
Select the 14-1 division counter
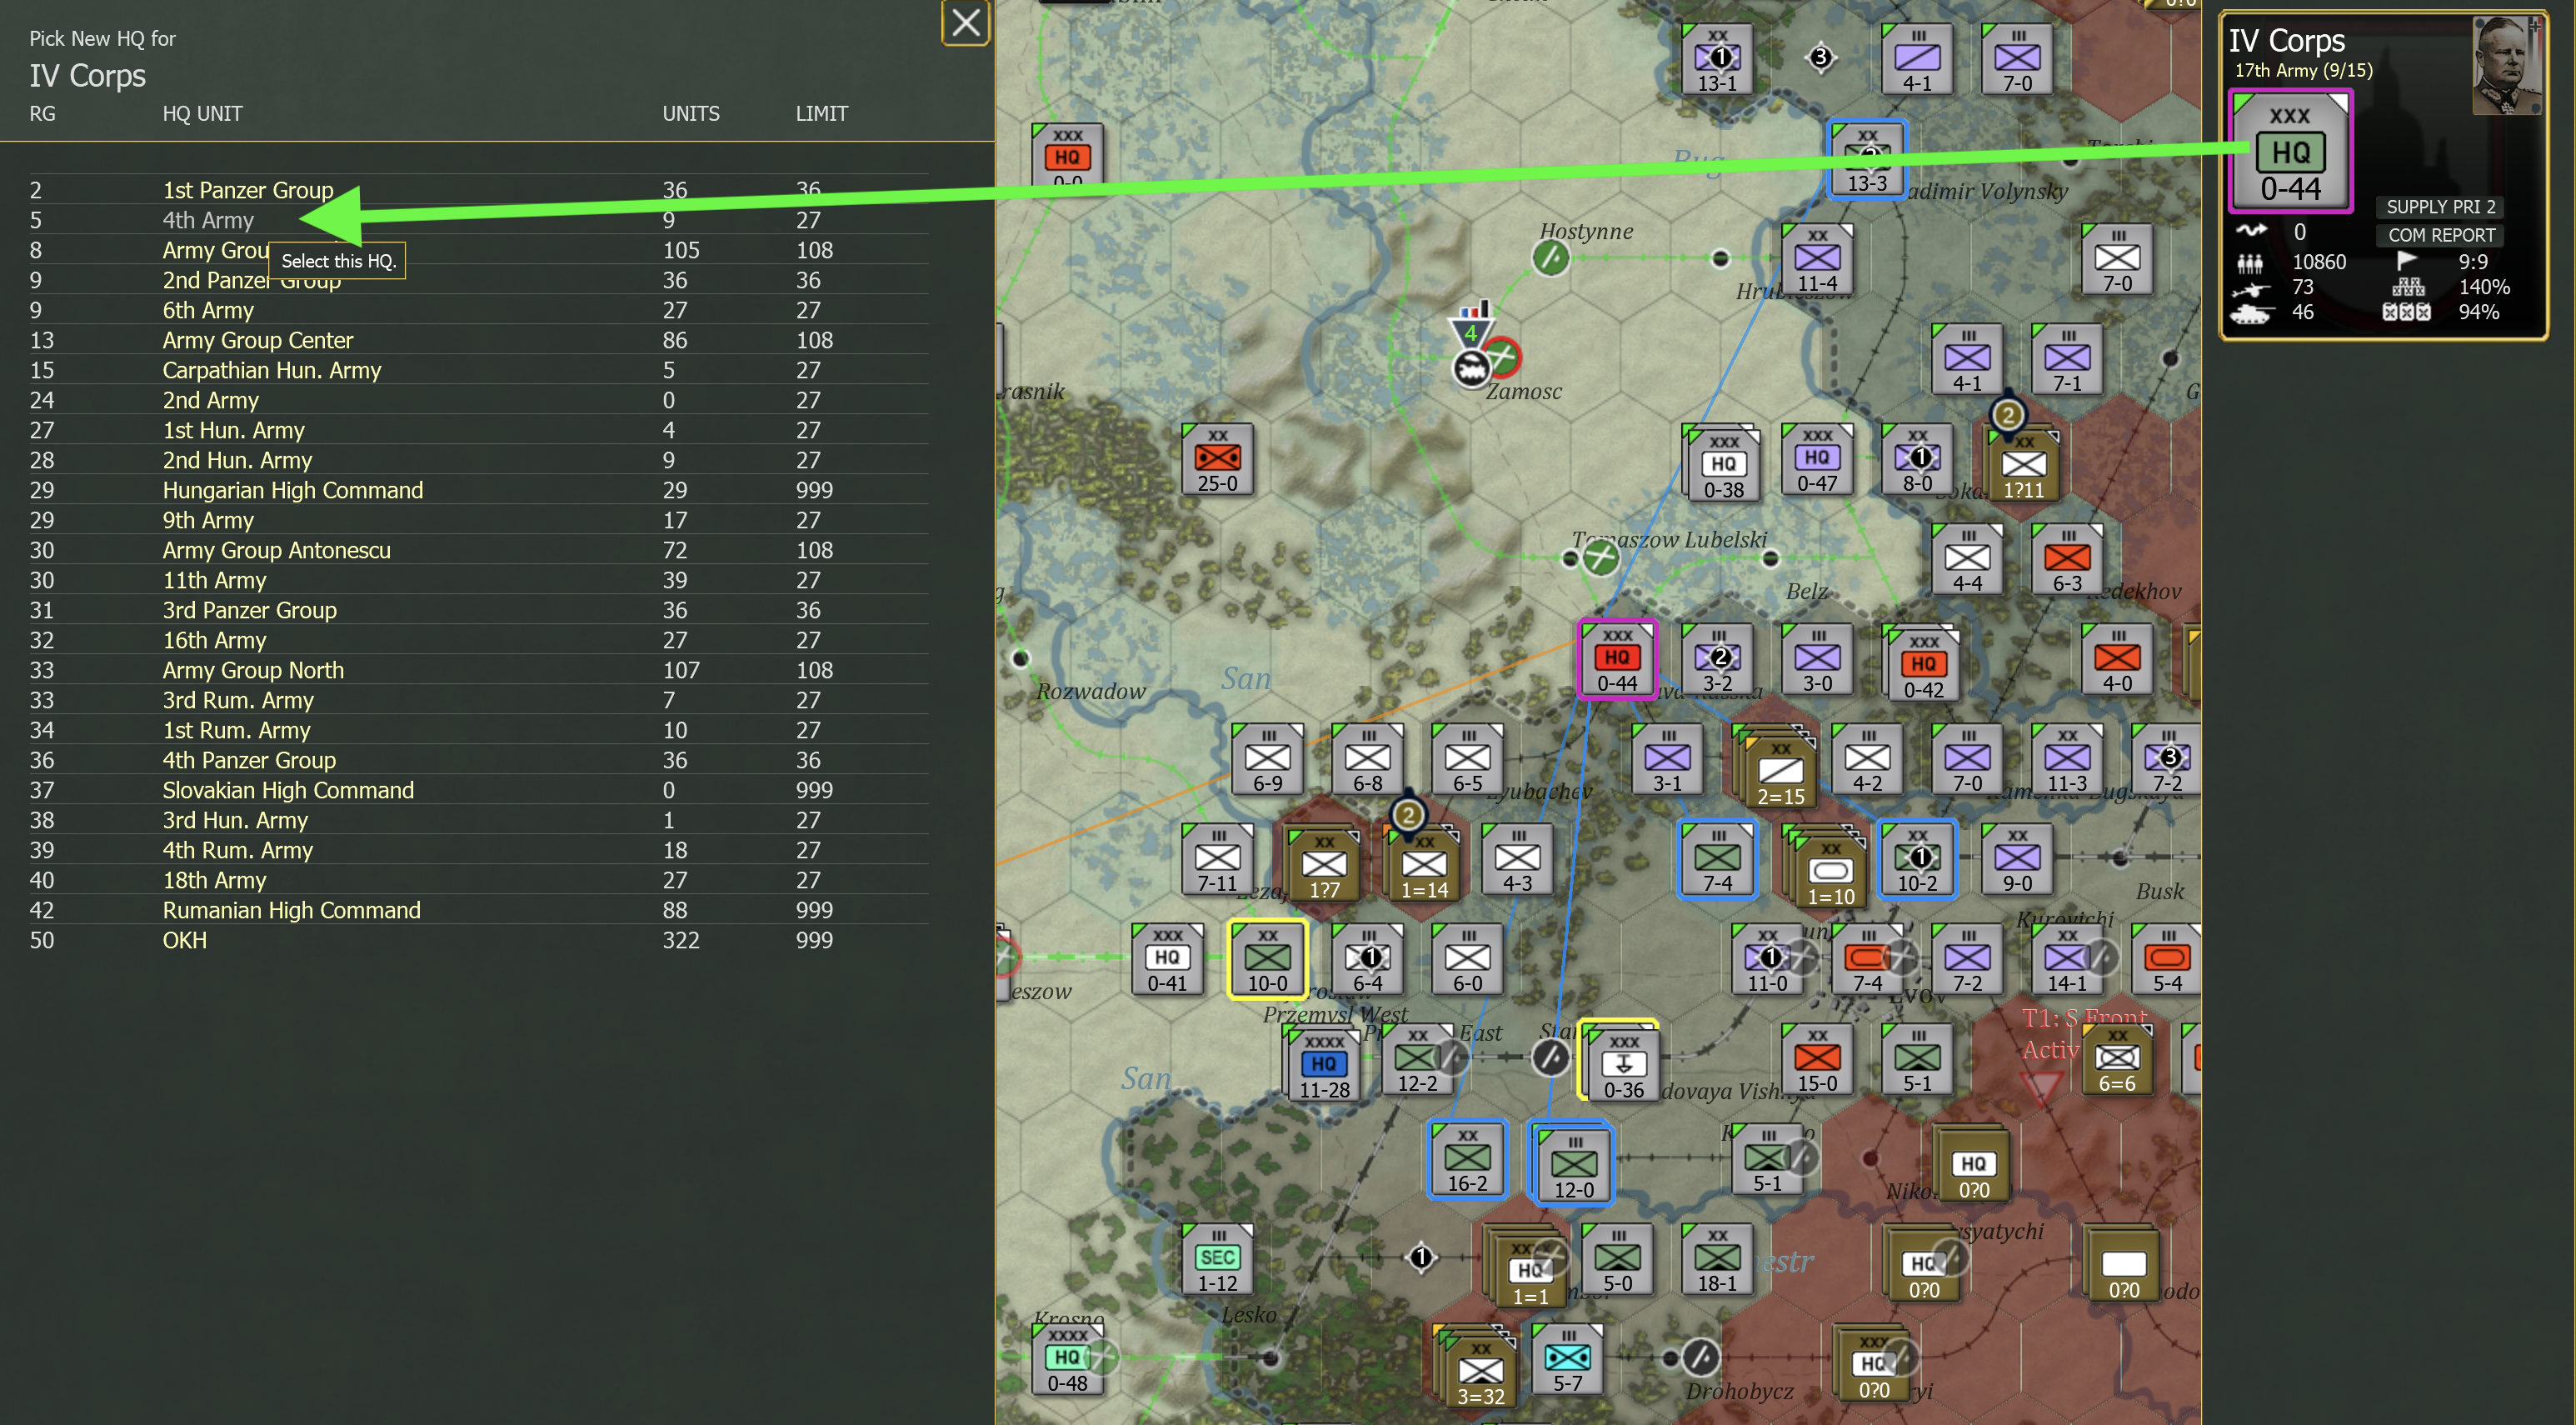coord(2067,958)
